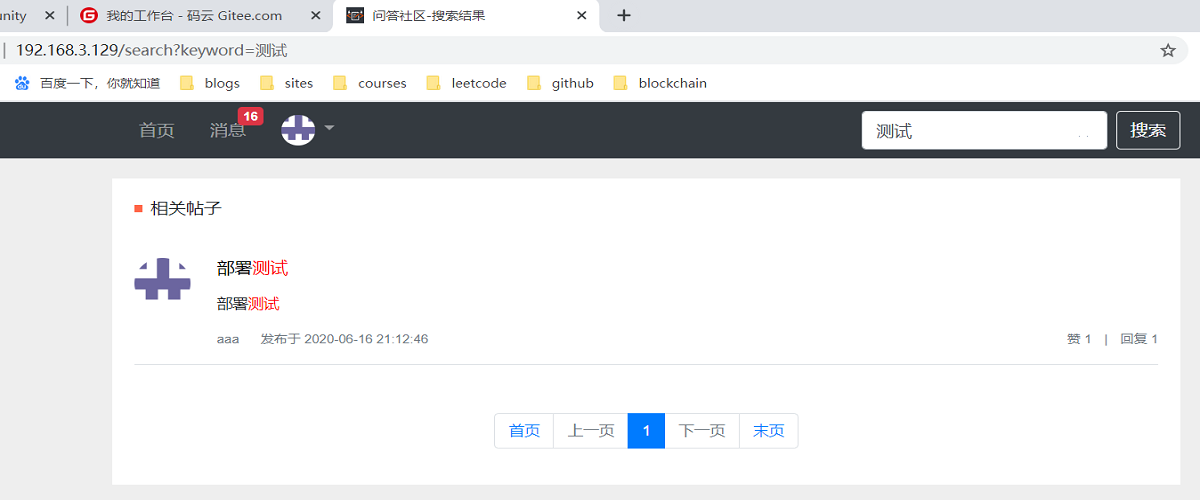
Task: Open 消息 with 16 unread badge
Action: pos(228,130)
